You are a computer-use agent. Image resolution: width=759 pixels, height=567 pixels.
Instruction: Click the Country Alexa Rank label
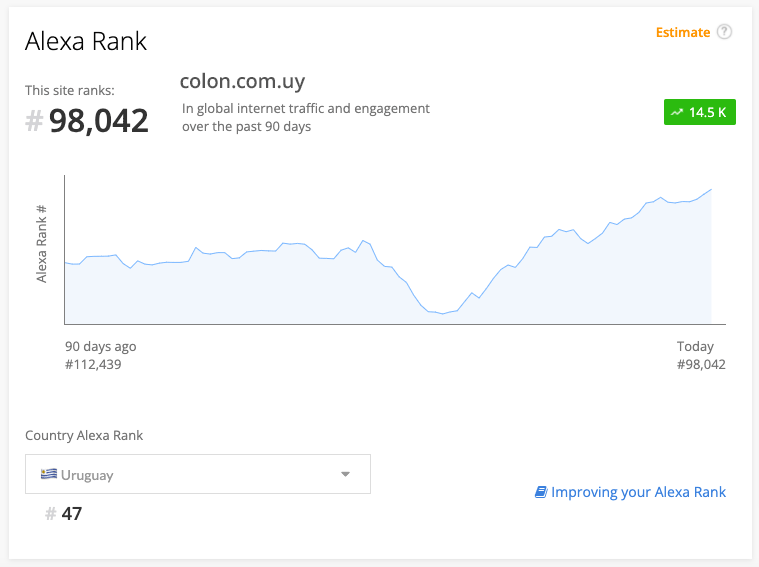coord(84,435)
